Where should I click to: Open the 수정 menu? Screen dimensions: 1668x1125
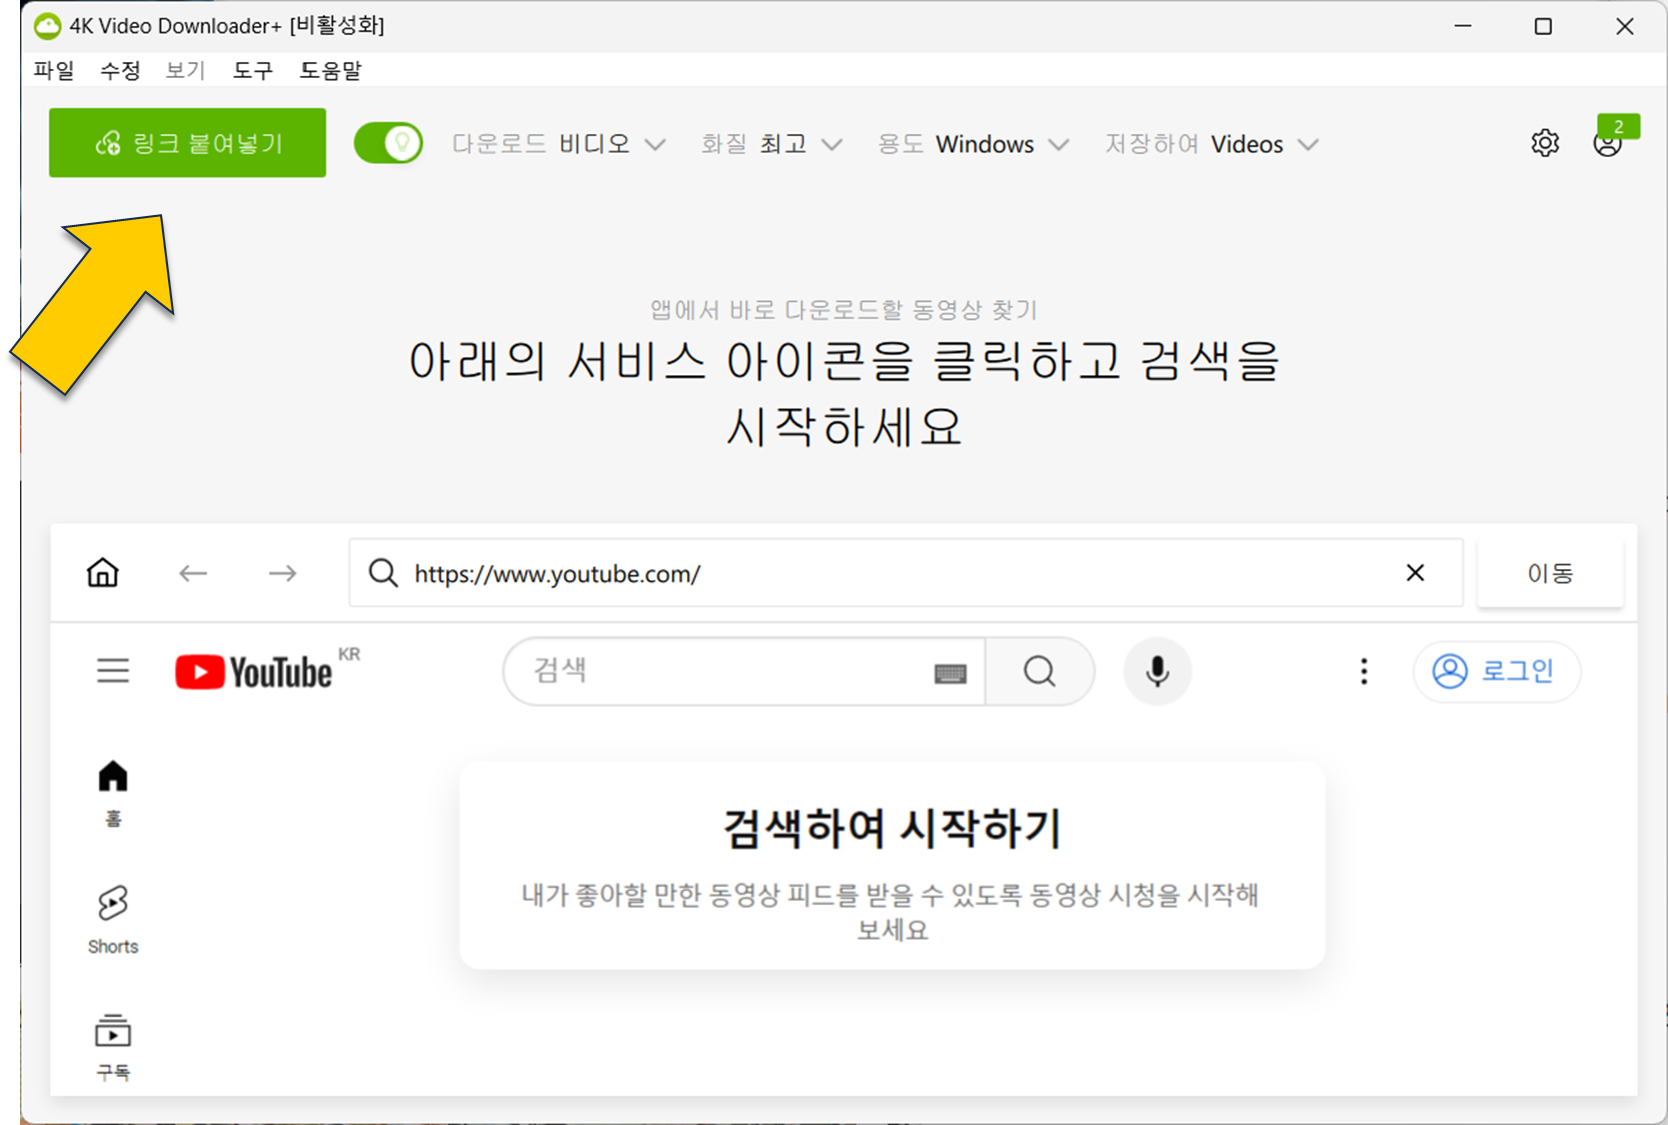coord(120,70)
